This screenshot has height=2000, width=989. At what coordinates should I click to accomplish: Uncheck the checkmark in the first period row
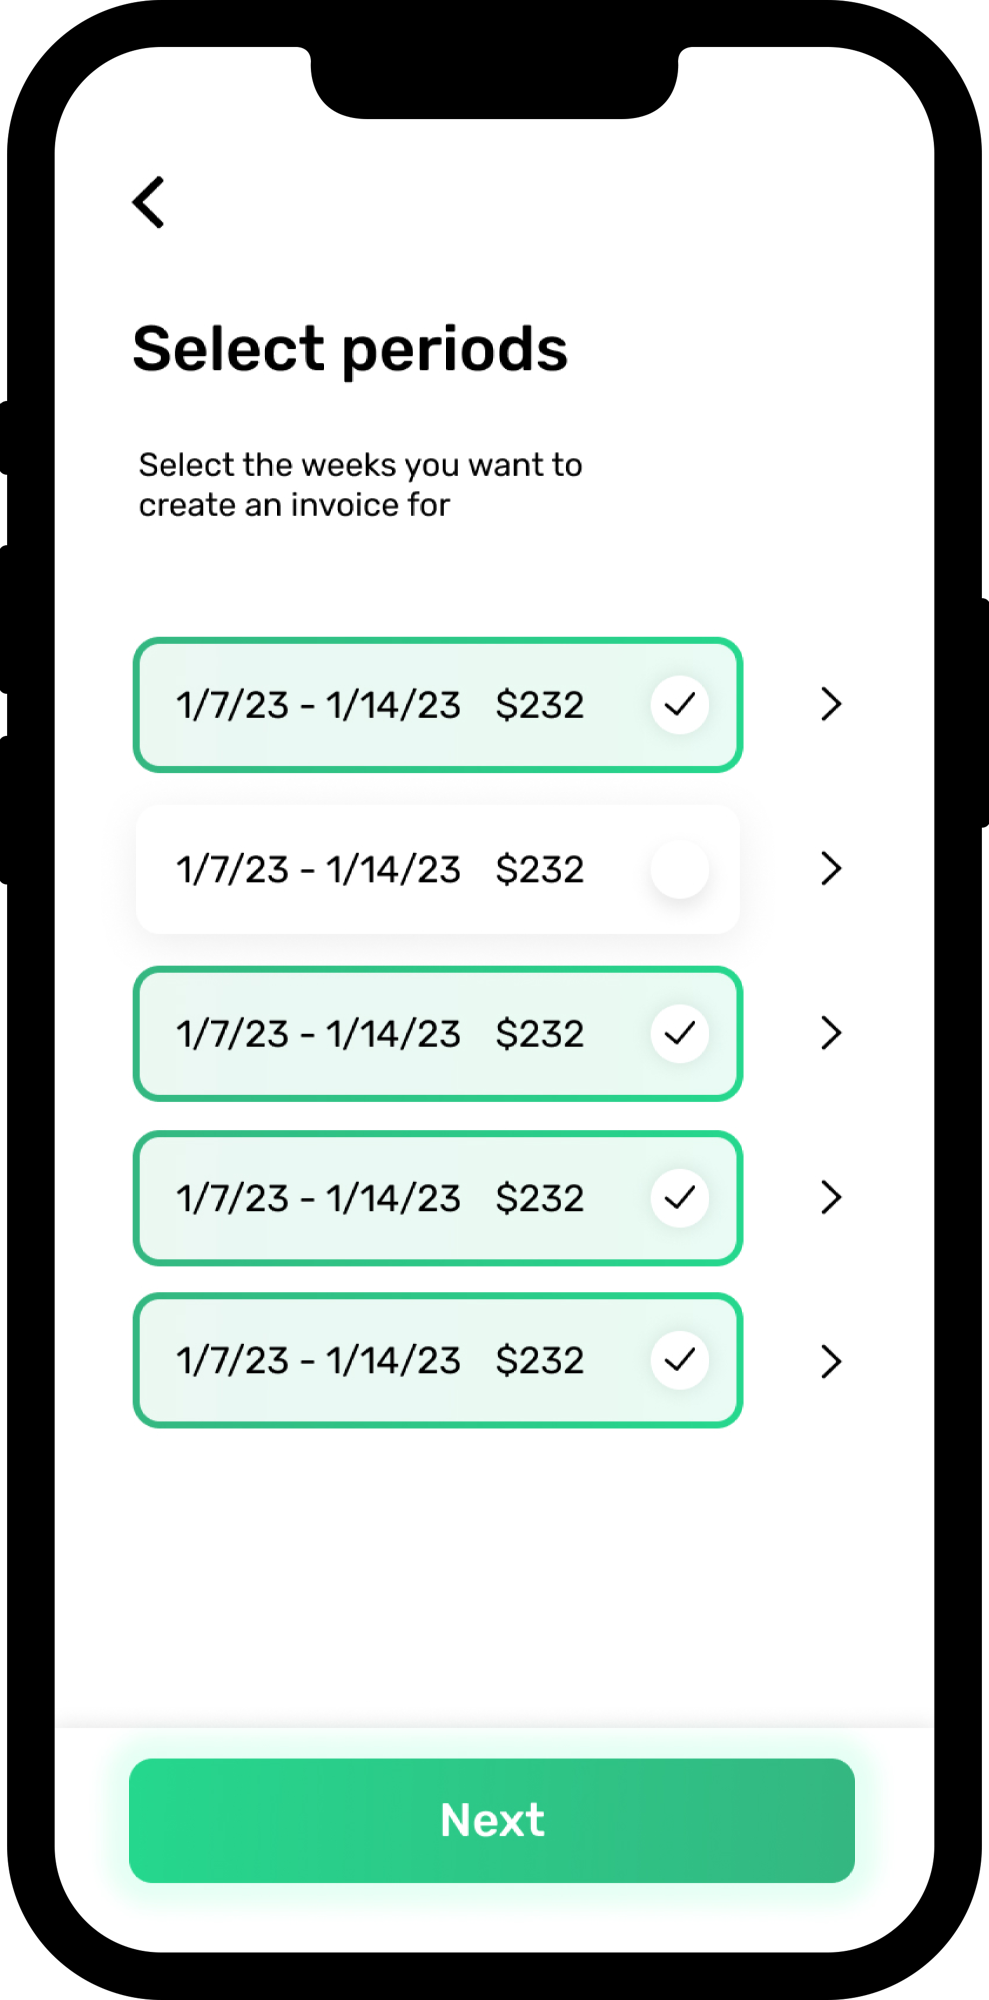click(680, 705)
